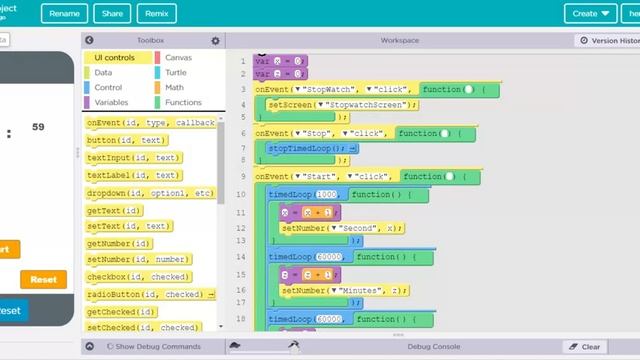Click the 59 seconds label in preview
Screen dimensions: 640x360
[38, 127]
